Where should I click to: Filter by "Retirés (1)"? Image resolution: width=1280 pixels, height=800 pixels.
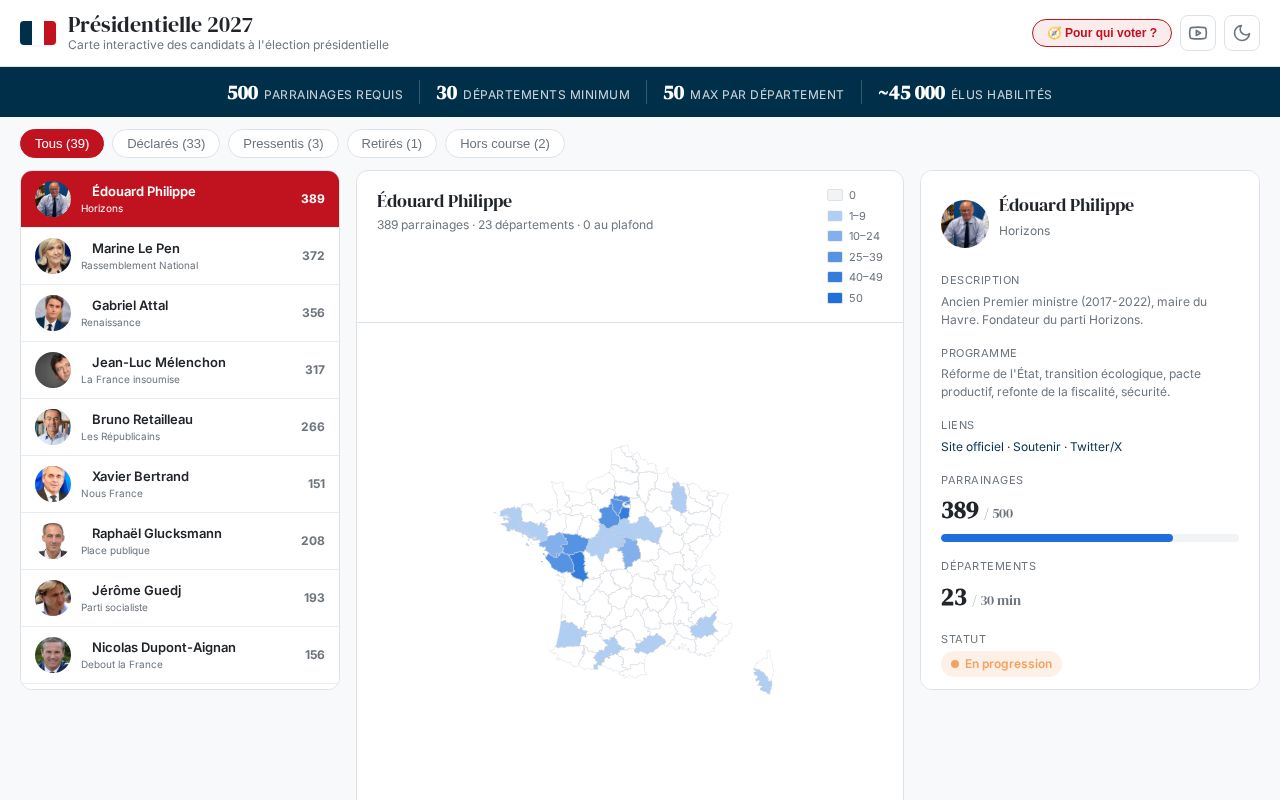392,144
